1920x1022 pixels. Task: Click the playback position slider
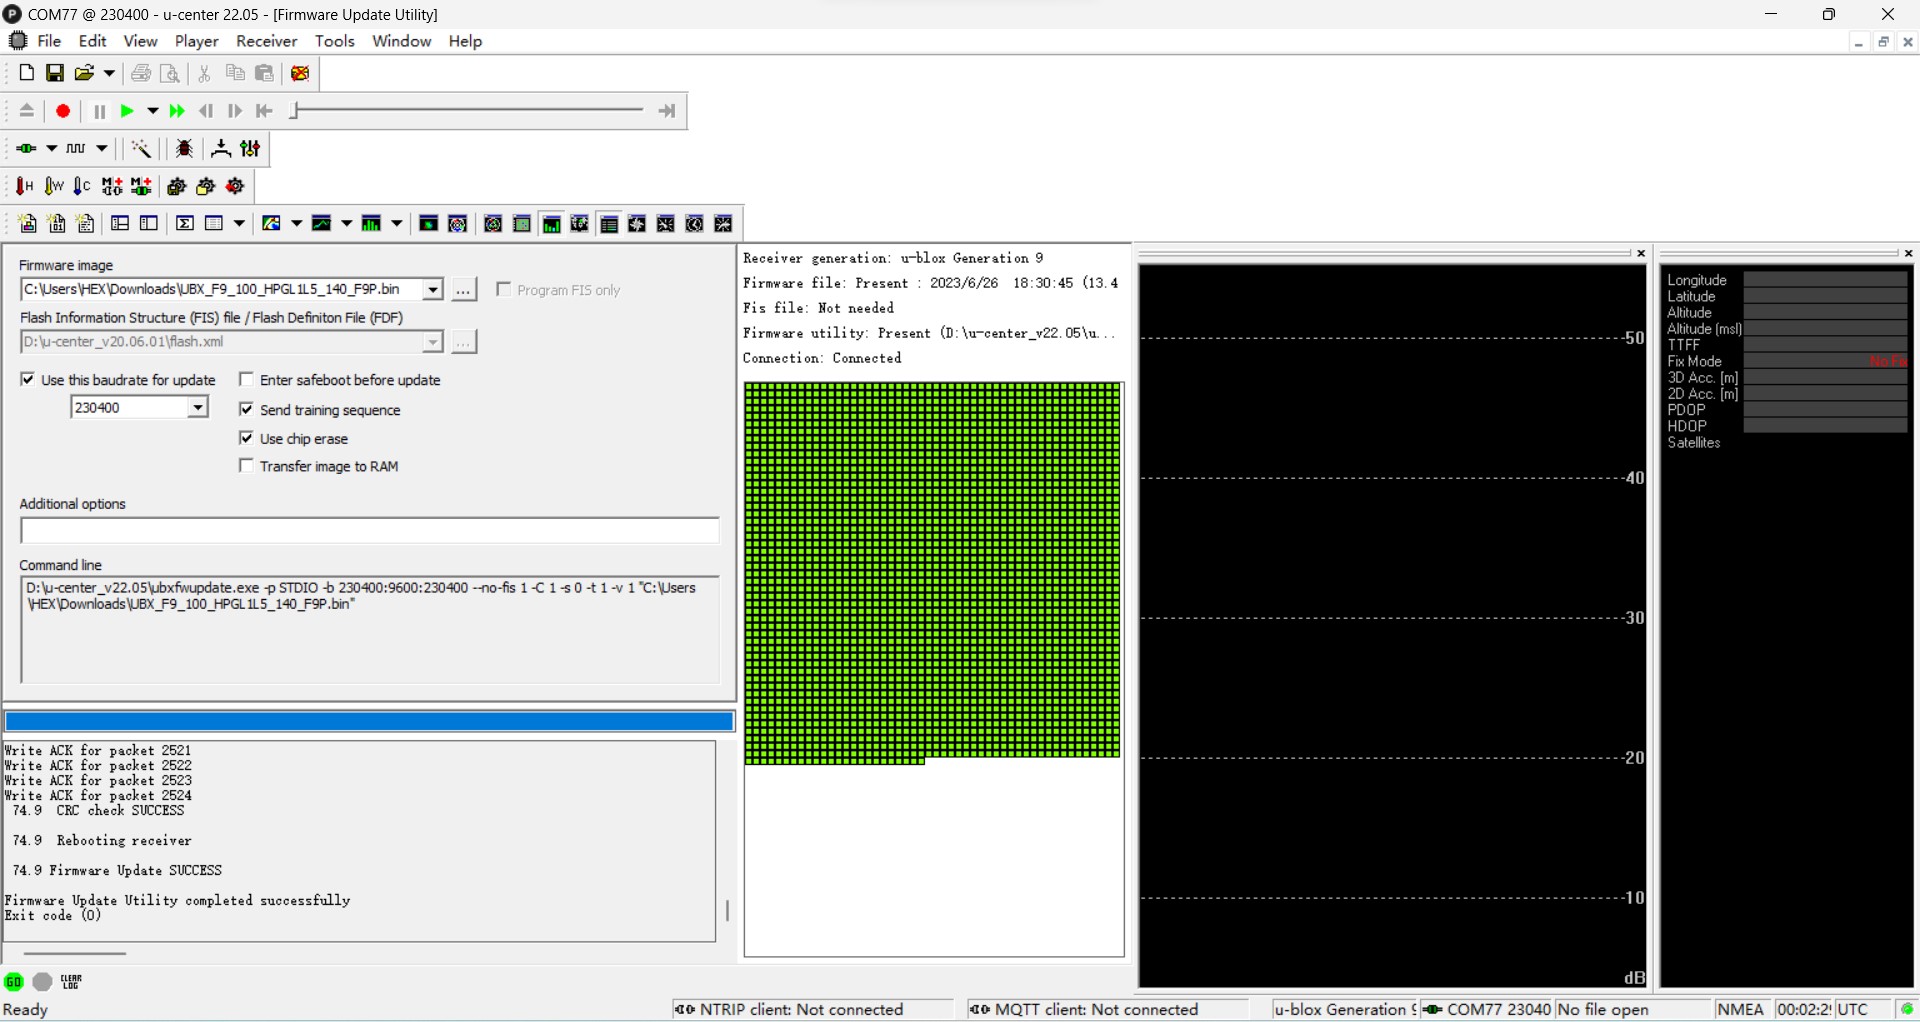tap(468, 111)
